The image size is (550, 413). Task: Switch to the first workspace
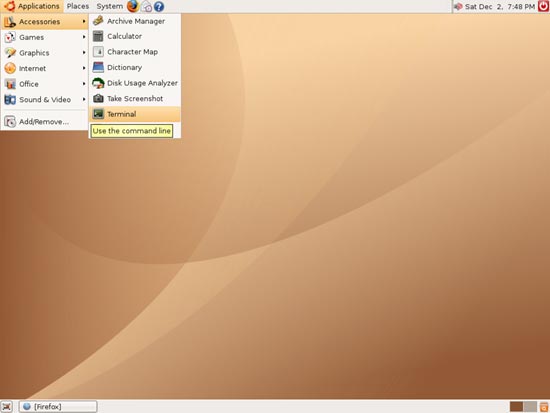click(x=516, y=407)
